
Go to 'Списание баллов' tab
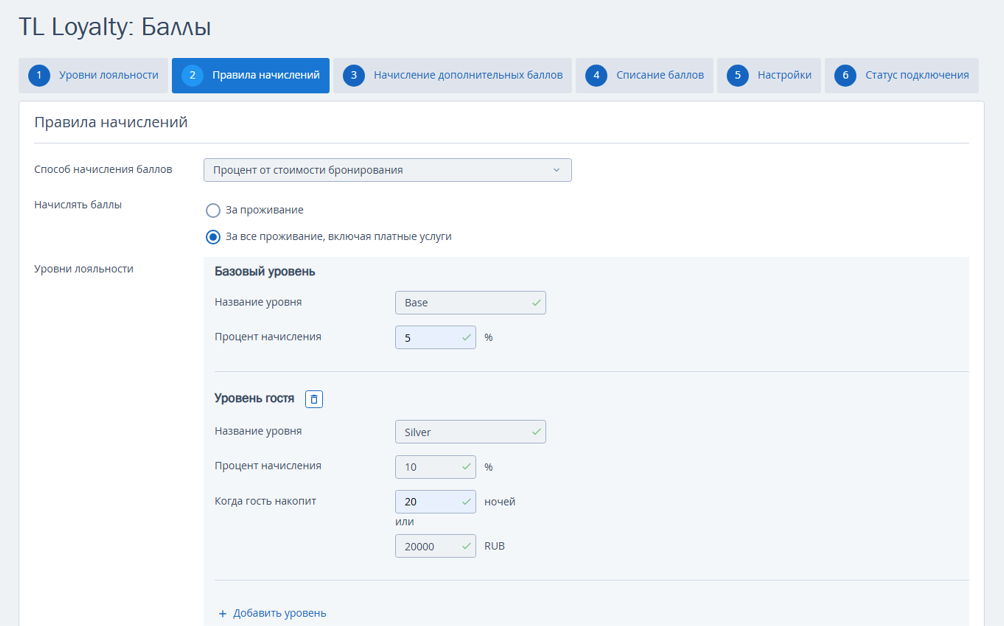(644, 76)
